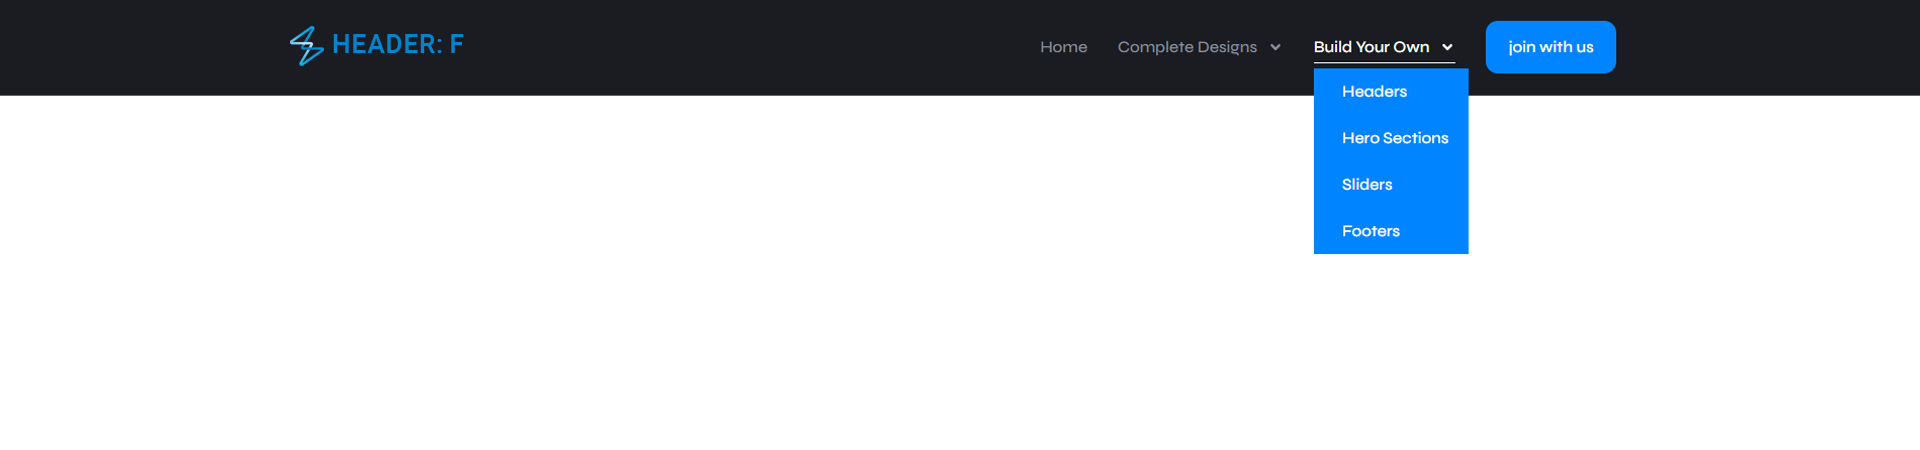The width and height of the screenshot is (1920, 450).
Task: Click the underline below Build Your Own
Action: [1384, 63]
